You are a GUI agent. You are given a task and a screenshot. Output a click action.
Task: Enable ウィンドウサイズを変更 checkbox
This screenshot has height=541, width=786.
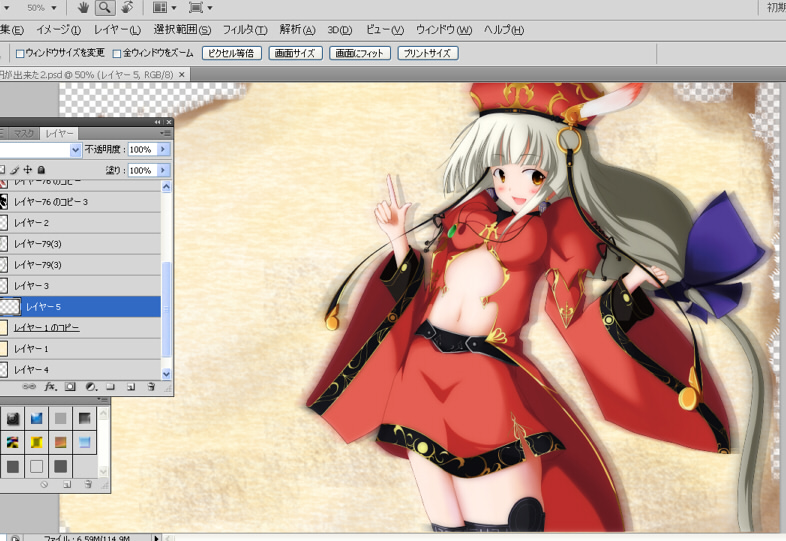click(x=20, y=53)
